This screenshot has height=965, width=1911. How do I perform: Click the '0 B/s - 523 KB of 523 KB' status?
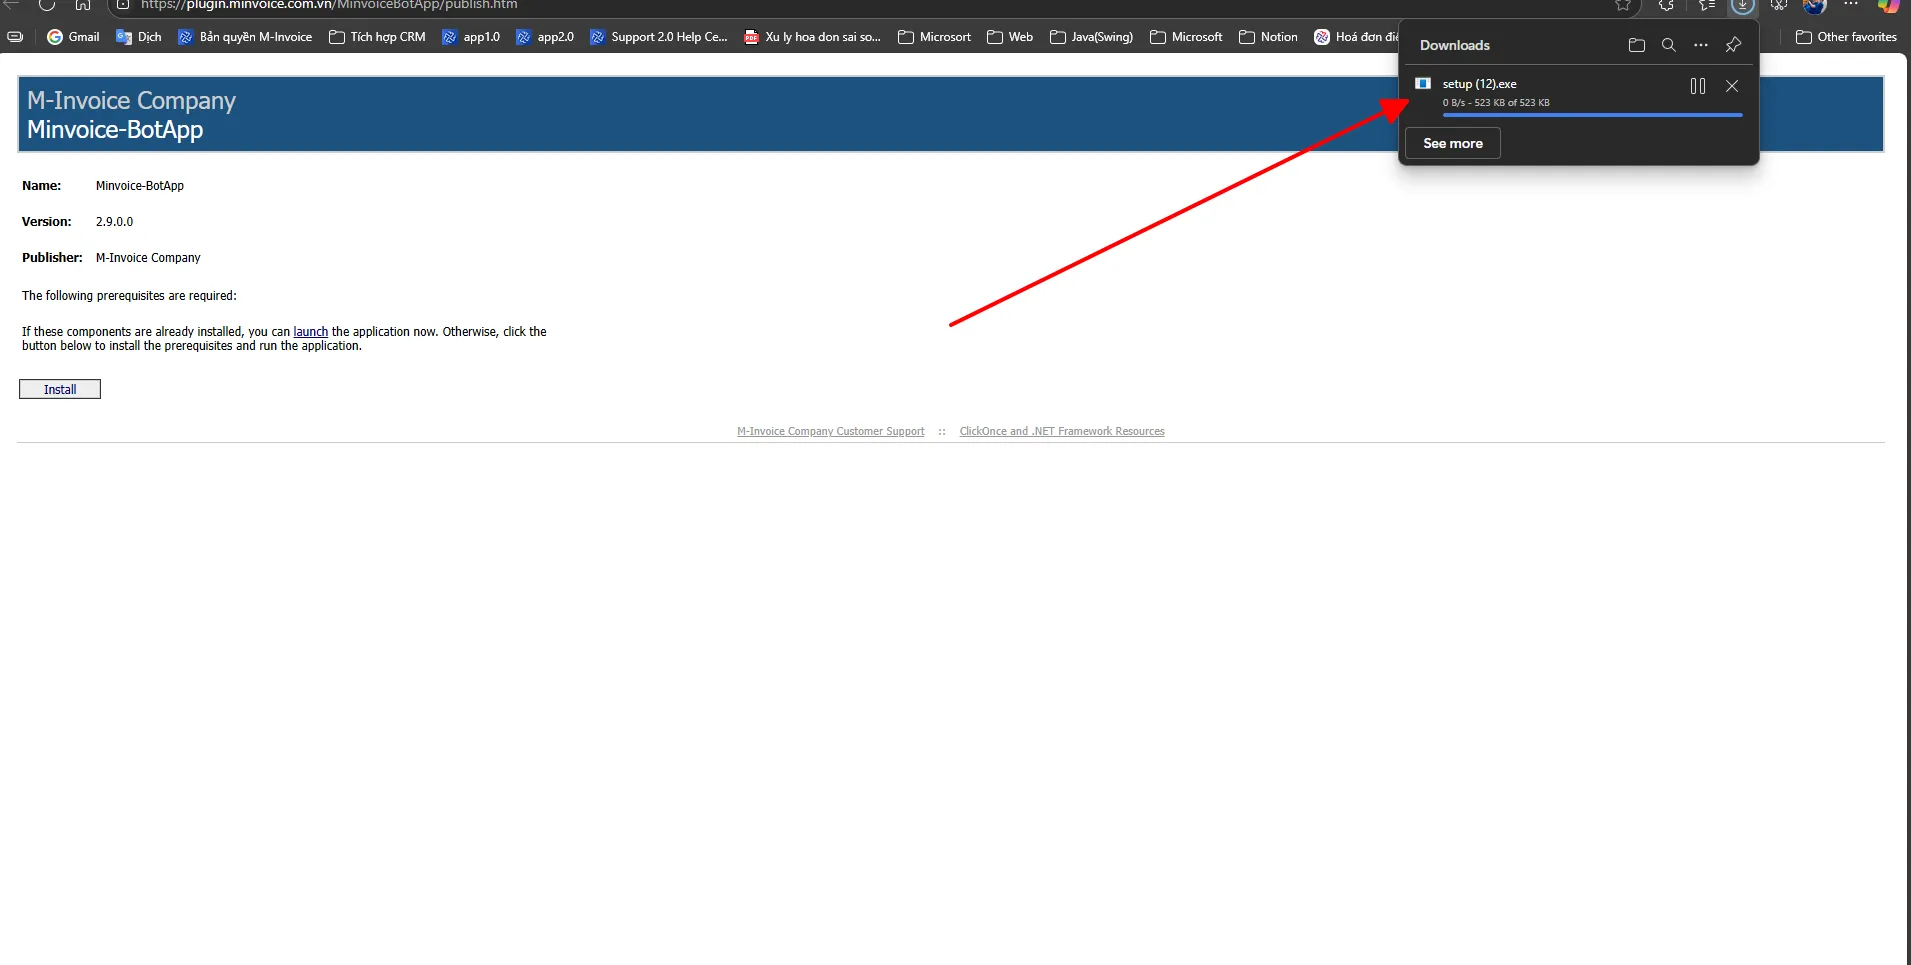coord(1496,103)
